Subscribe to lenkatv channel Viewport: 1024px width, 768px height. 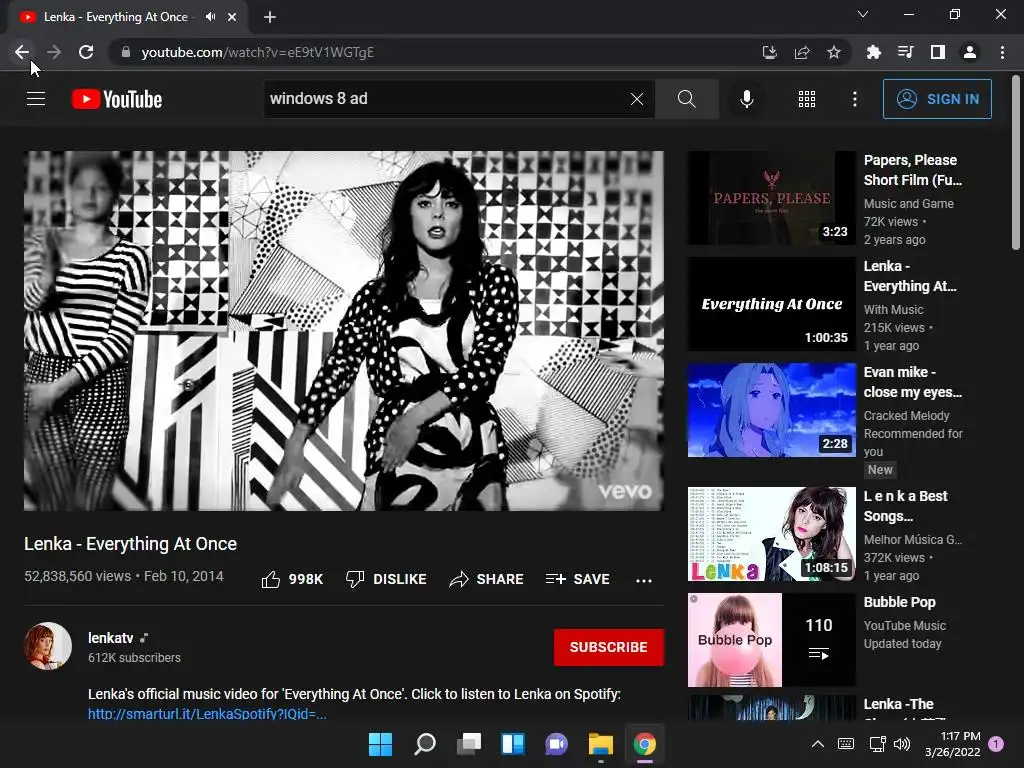tap(609, 647)
